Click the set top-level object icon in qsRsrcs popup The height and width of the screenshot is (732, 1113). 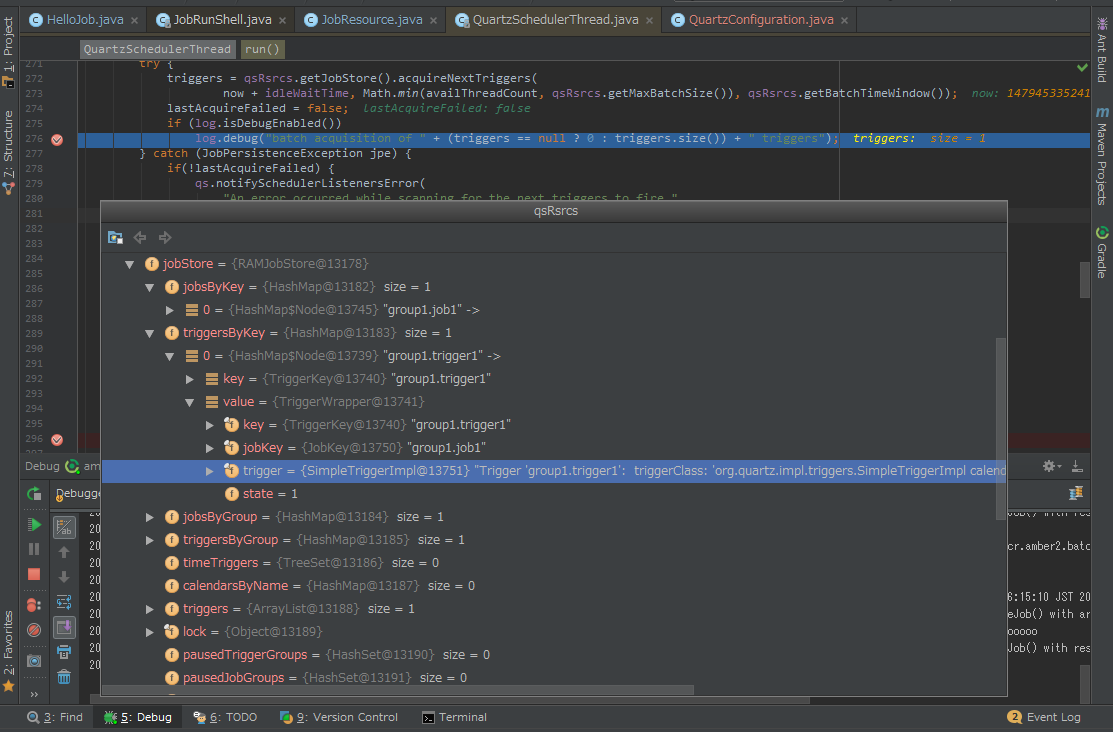pos(115,237)
